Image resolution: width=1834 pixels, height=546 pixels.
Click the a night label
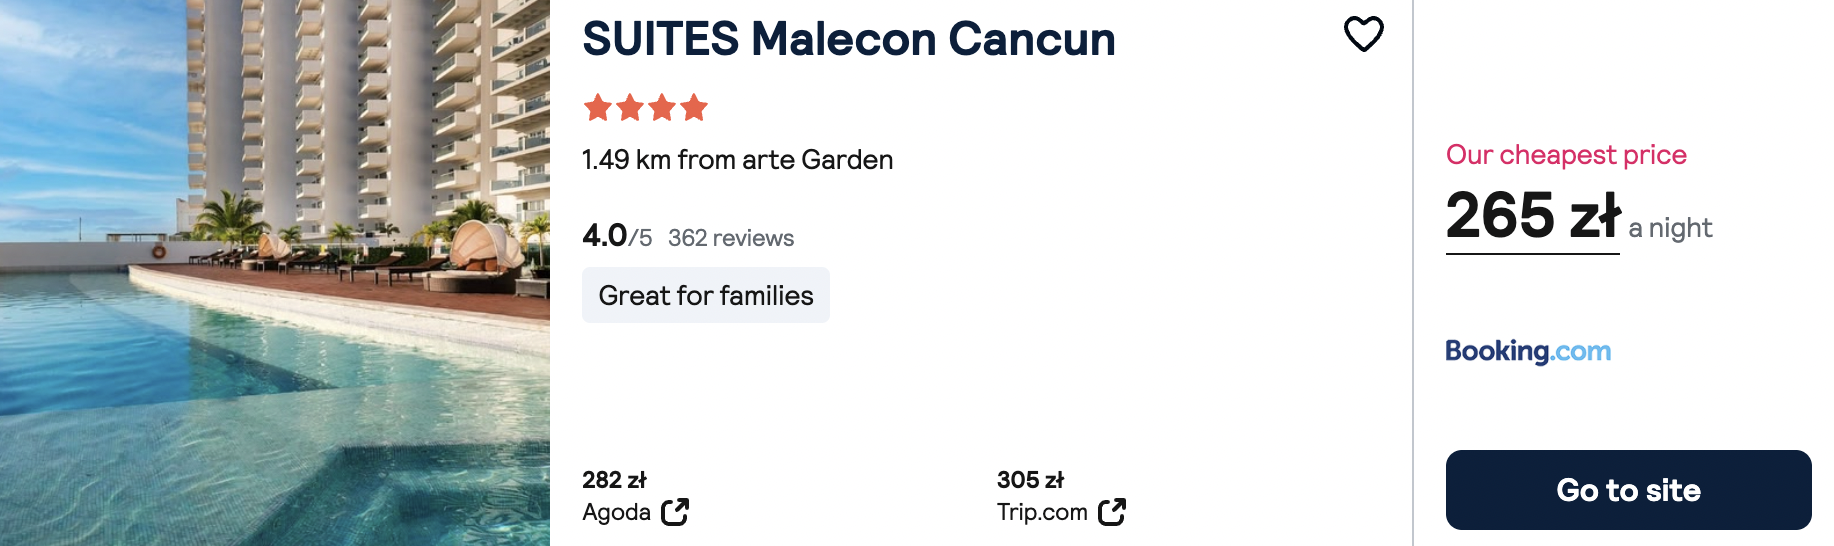click(1670, 228)
